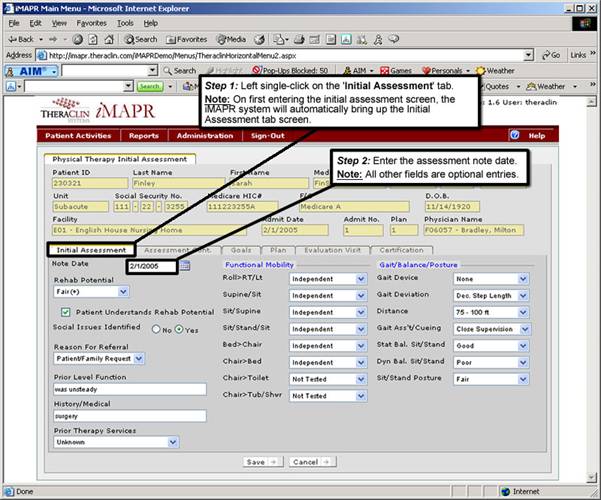Expand the Gait Deviation dropdown
This screenshot has width=601, height=500.
tap(523, 296)
